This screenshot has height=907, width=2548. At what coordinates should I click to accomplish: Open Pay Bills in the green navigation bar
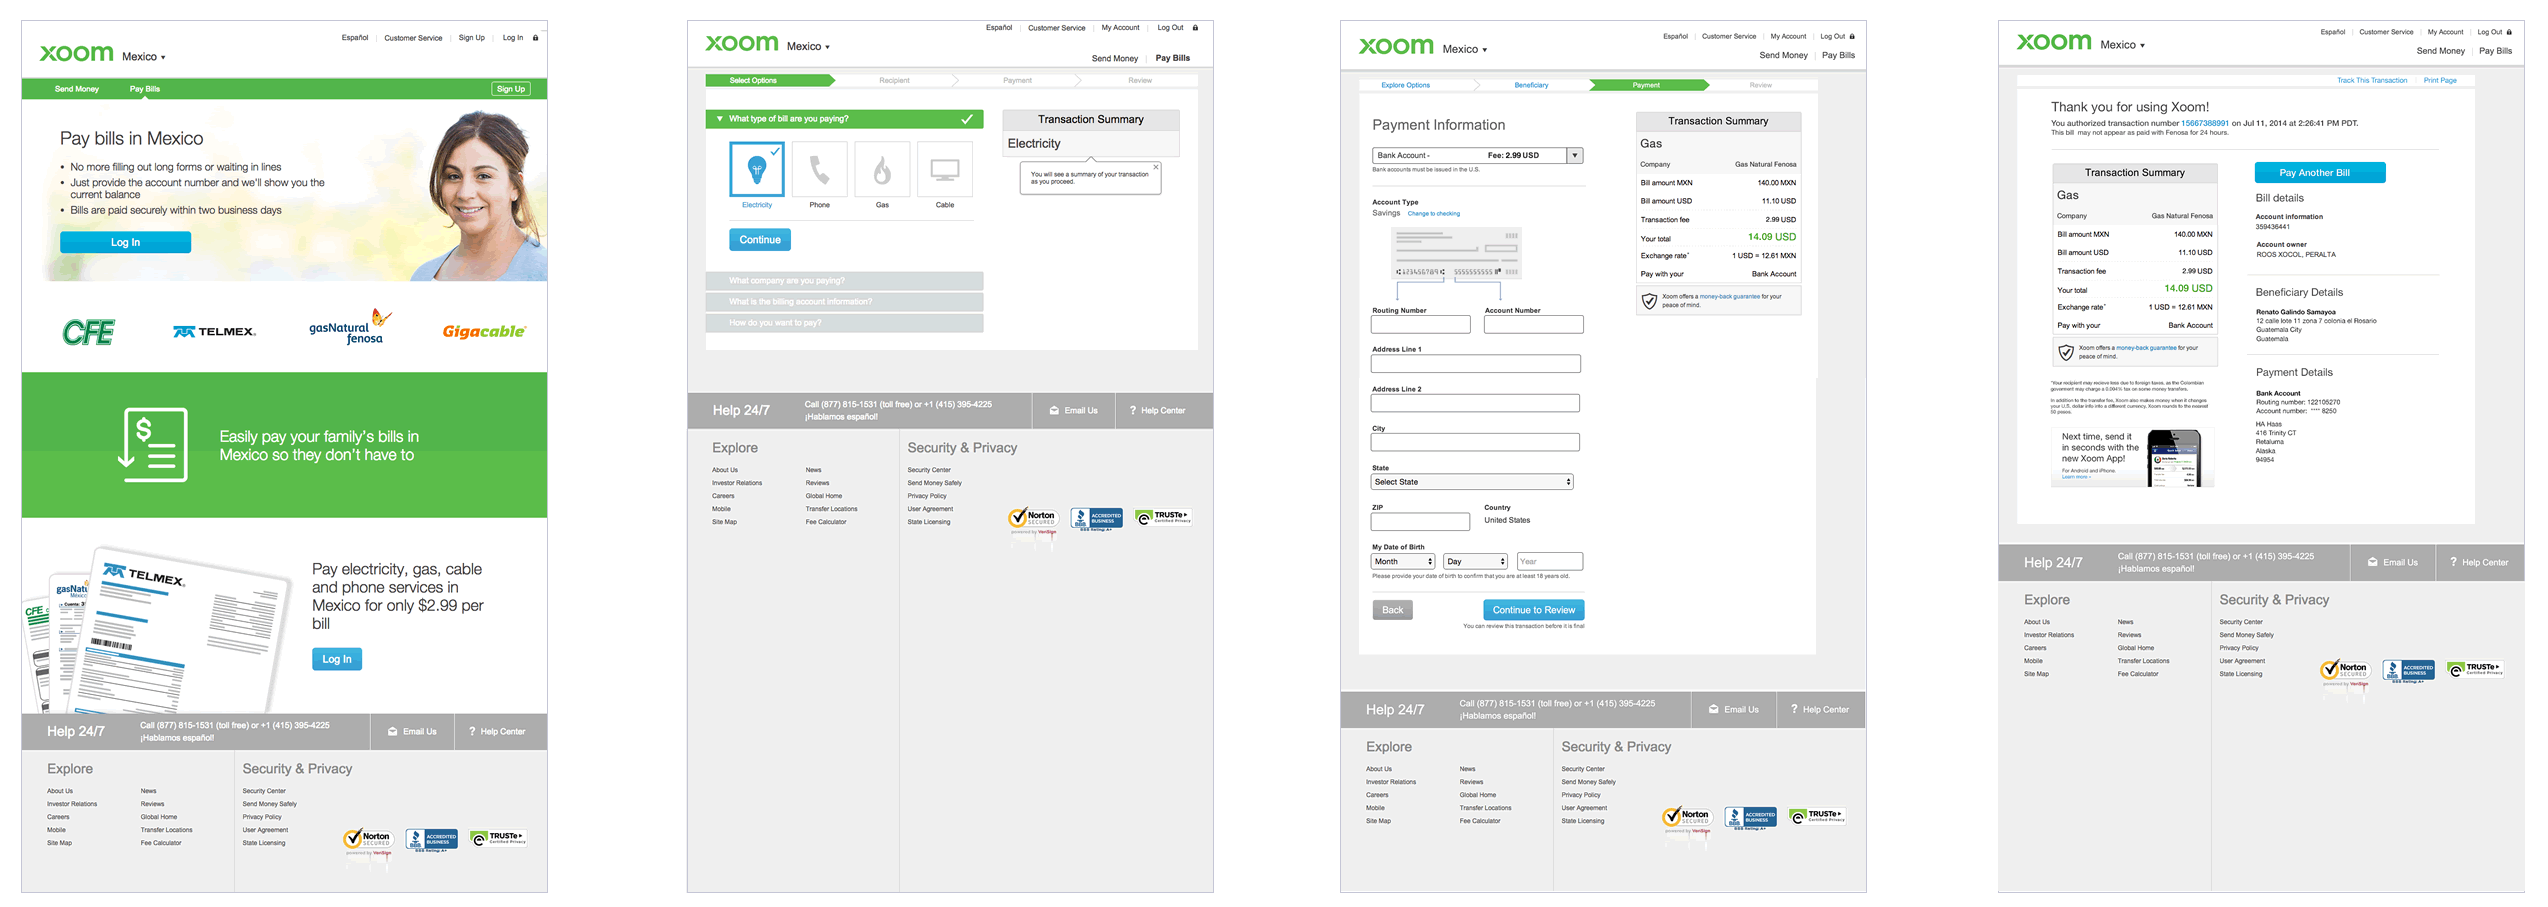pyautogui.click(x=144, y=89)
